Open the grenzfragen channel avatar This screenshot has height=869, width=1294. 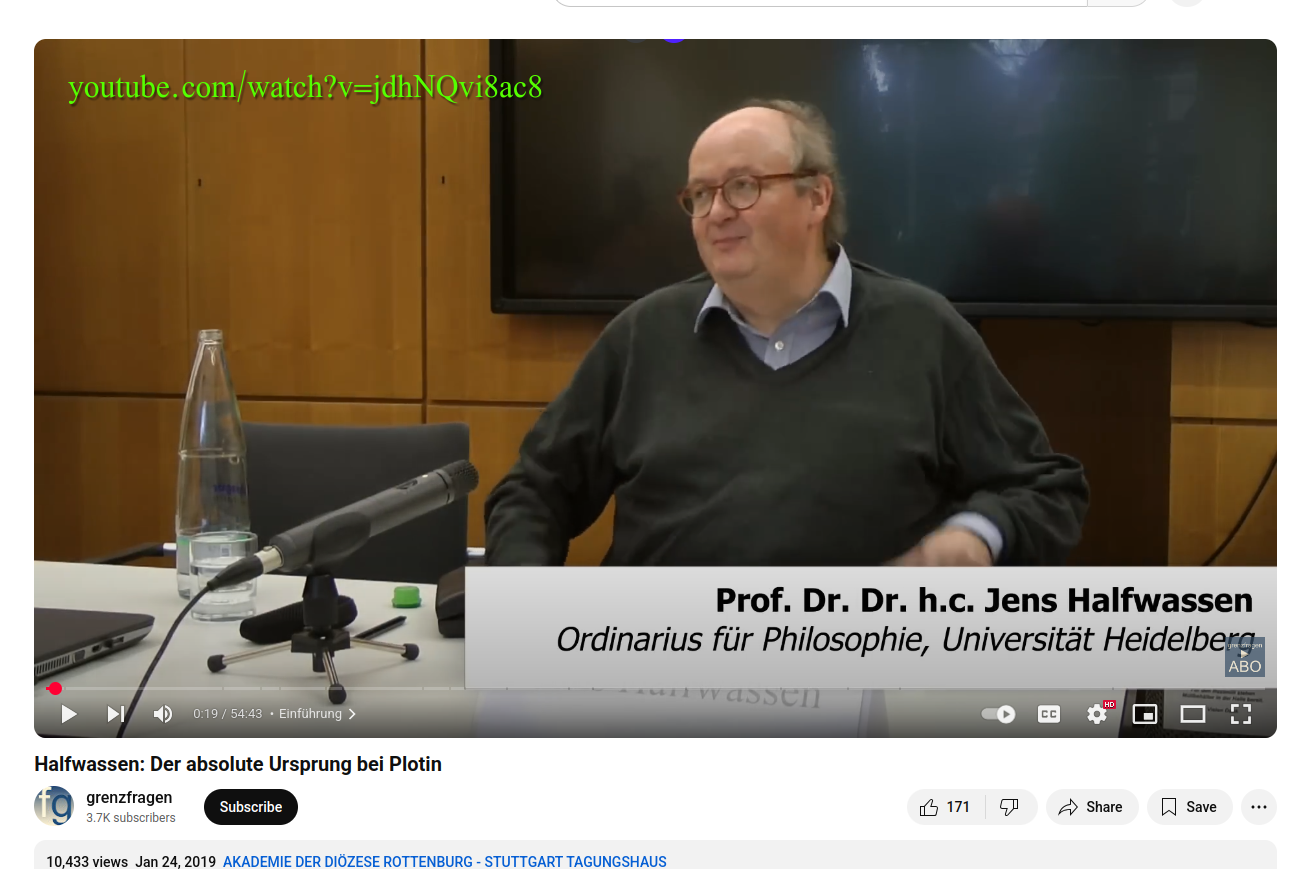click(x=54, y=806)
